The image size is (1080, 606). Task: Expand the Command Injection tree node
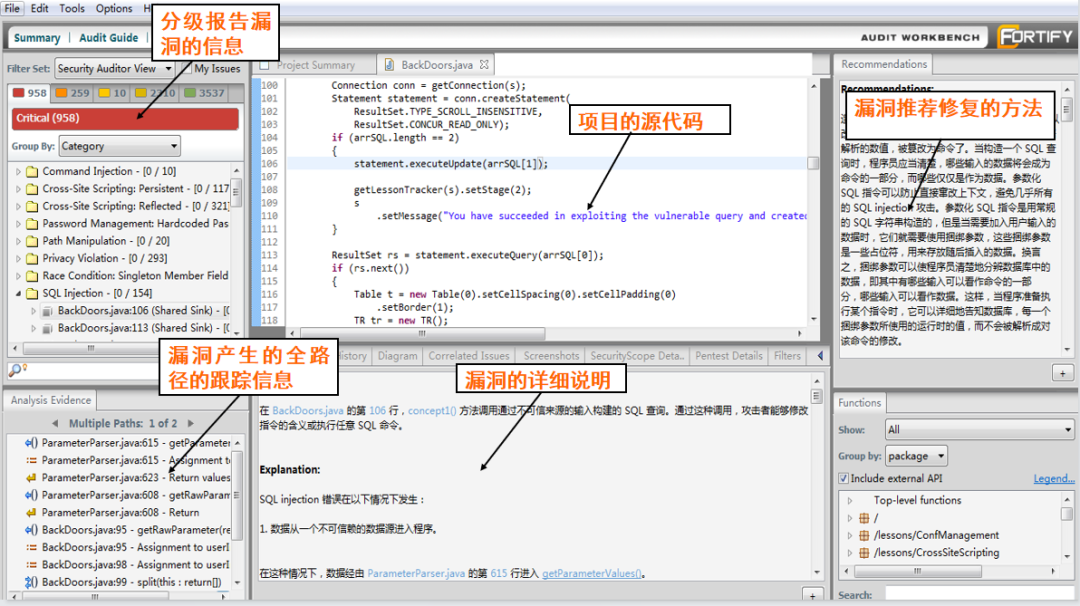click(18, 172)
